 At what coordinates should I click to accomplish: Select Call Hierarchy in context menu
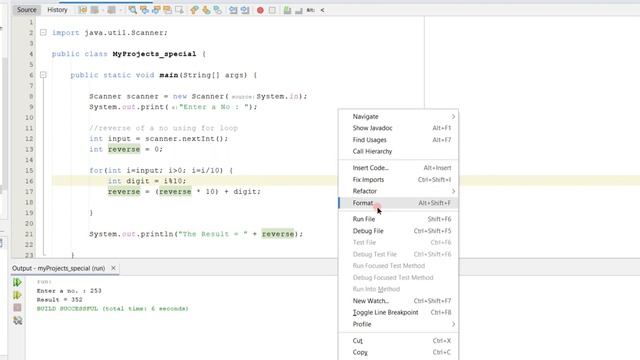pyautogui.click(x=399, y=151)
